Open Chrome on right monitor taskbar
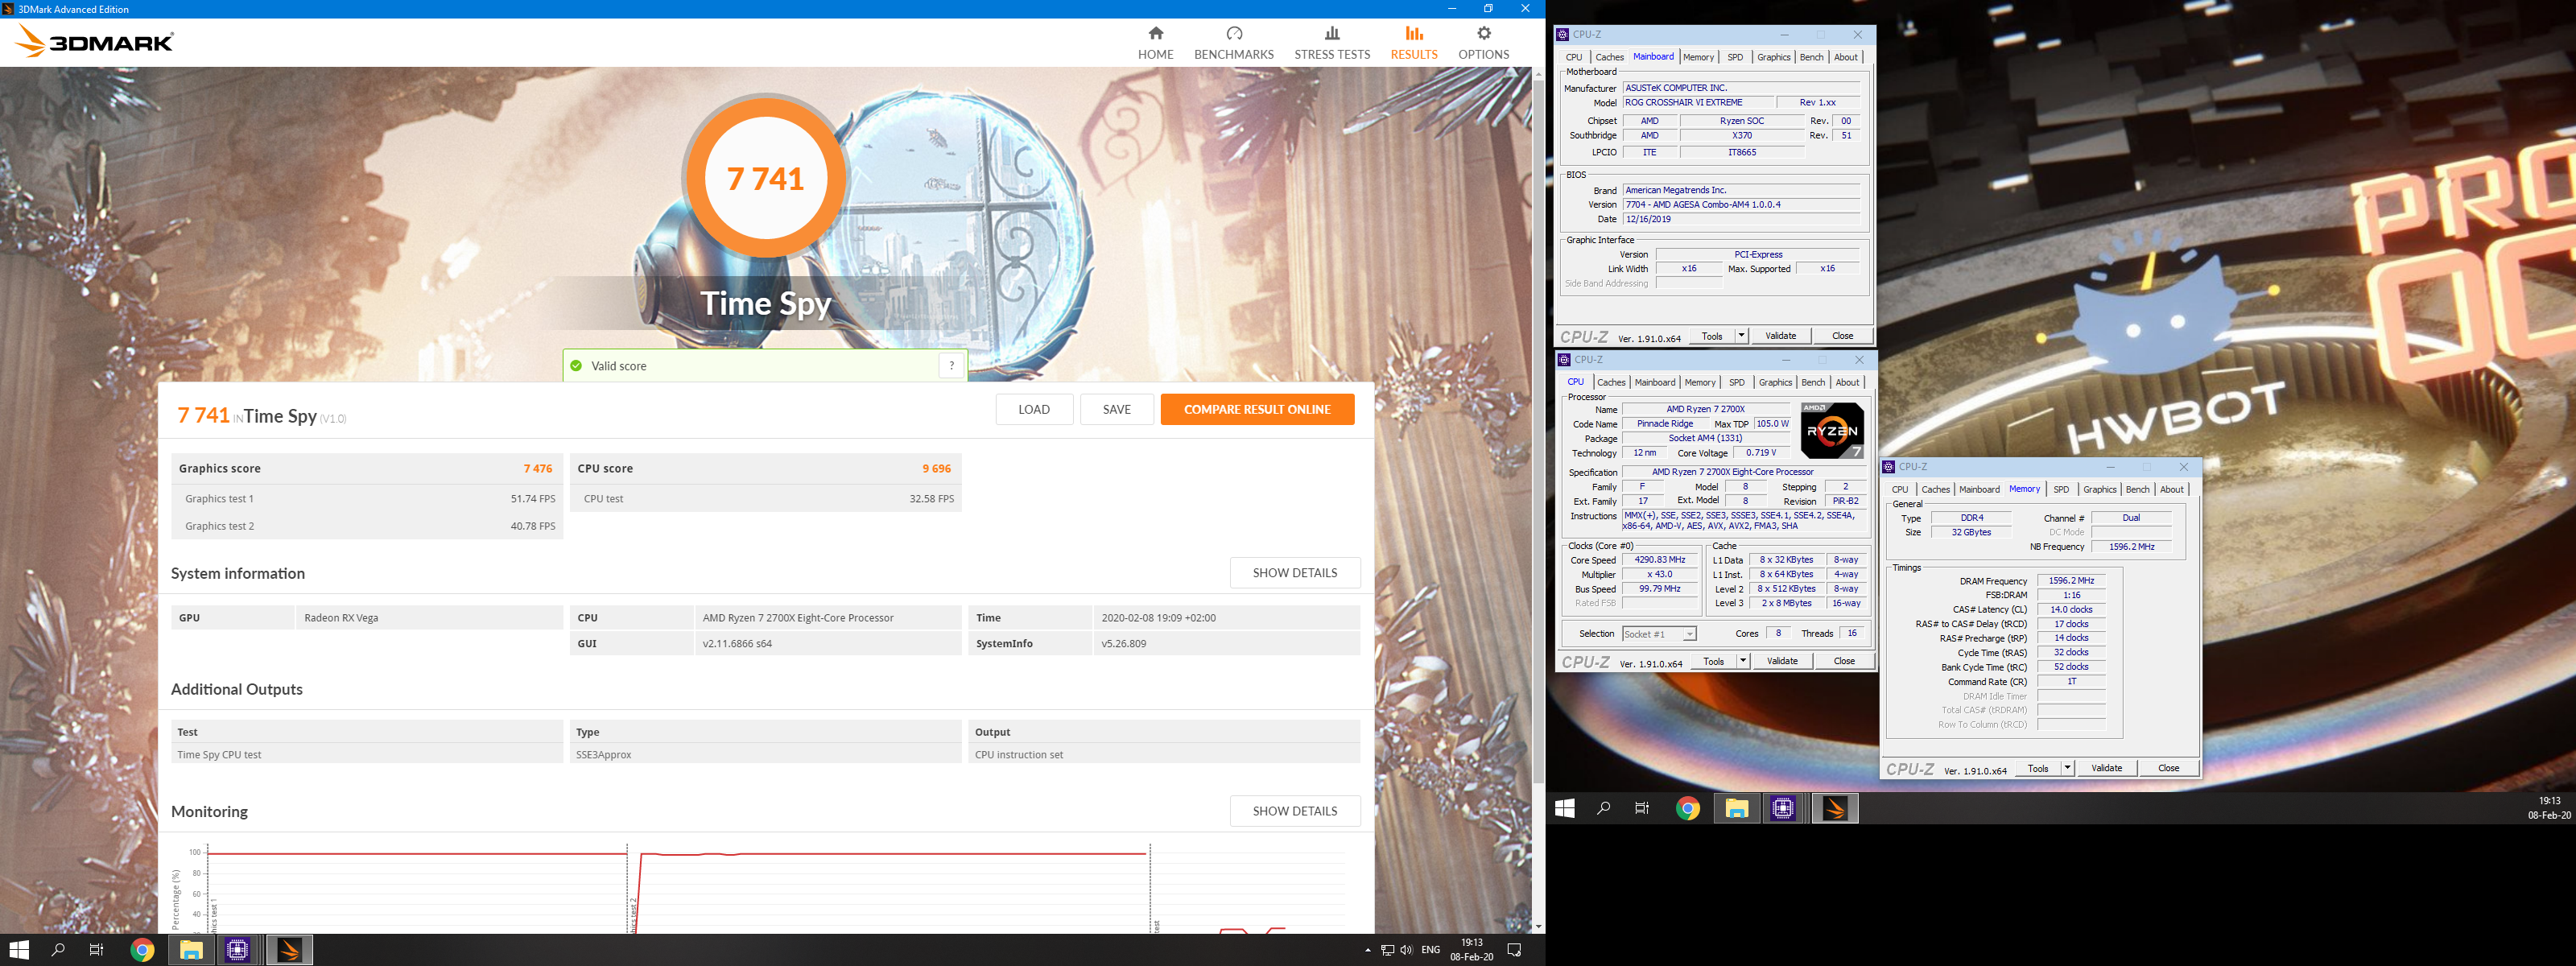The width and height of the screenshot is (2576, 966). 1688,808
